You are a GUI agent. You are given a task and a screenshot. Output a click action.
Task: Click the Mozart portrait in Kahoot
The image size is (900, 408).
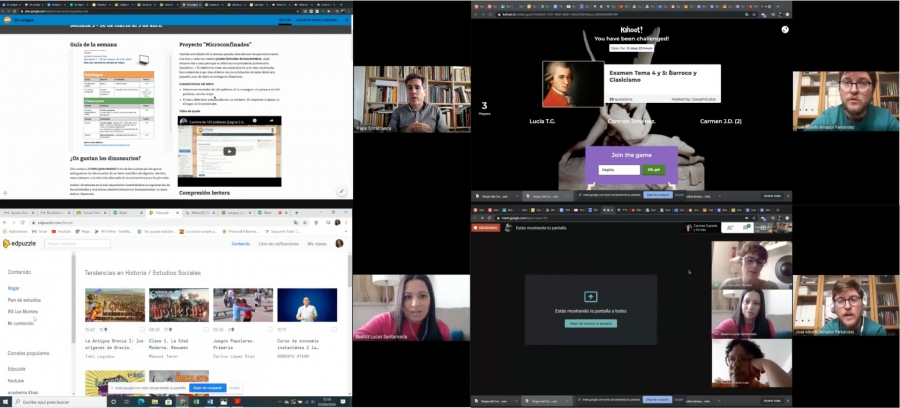573,84
